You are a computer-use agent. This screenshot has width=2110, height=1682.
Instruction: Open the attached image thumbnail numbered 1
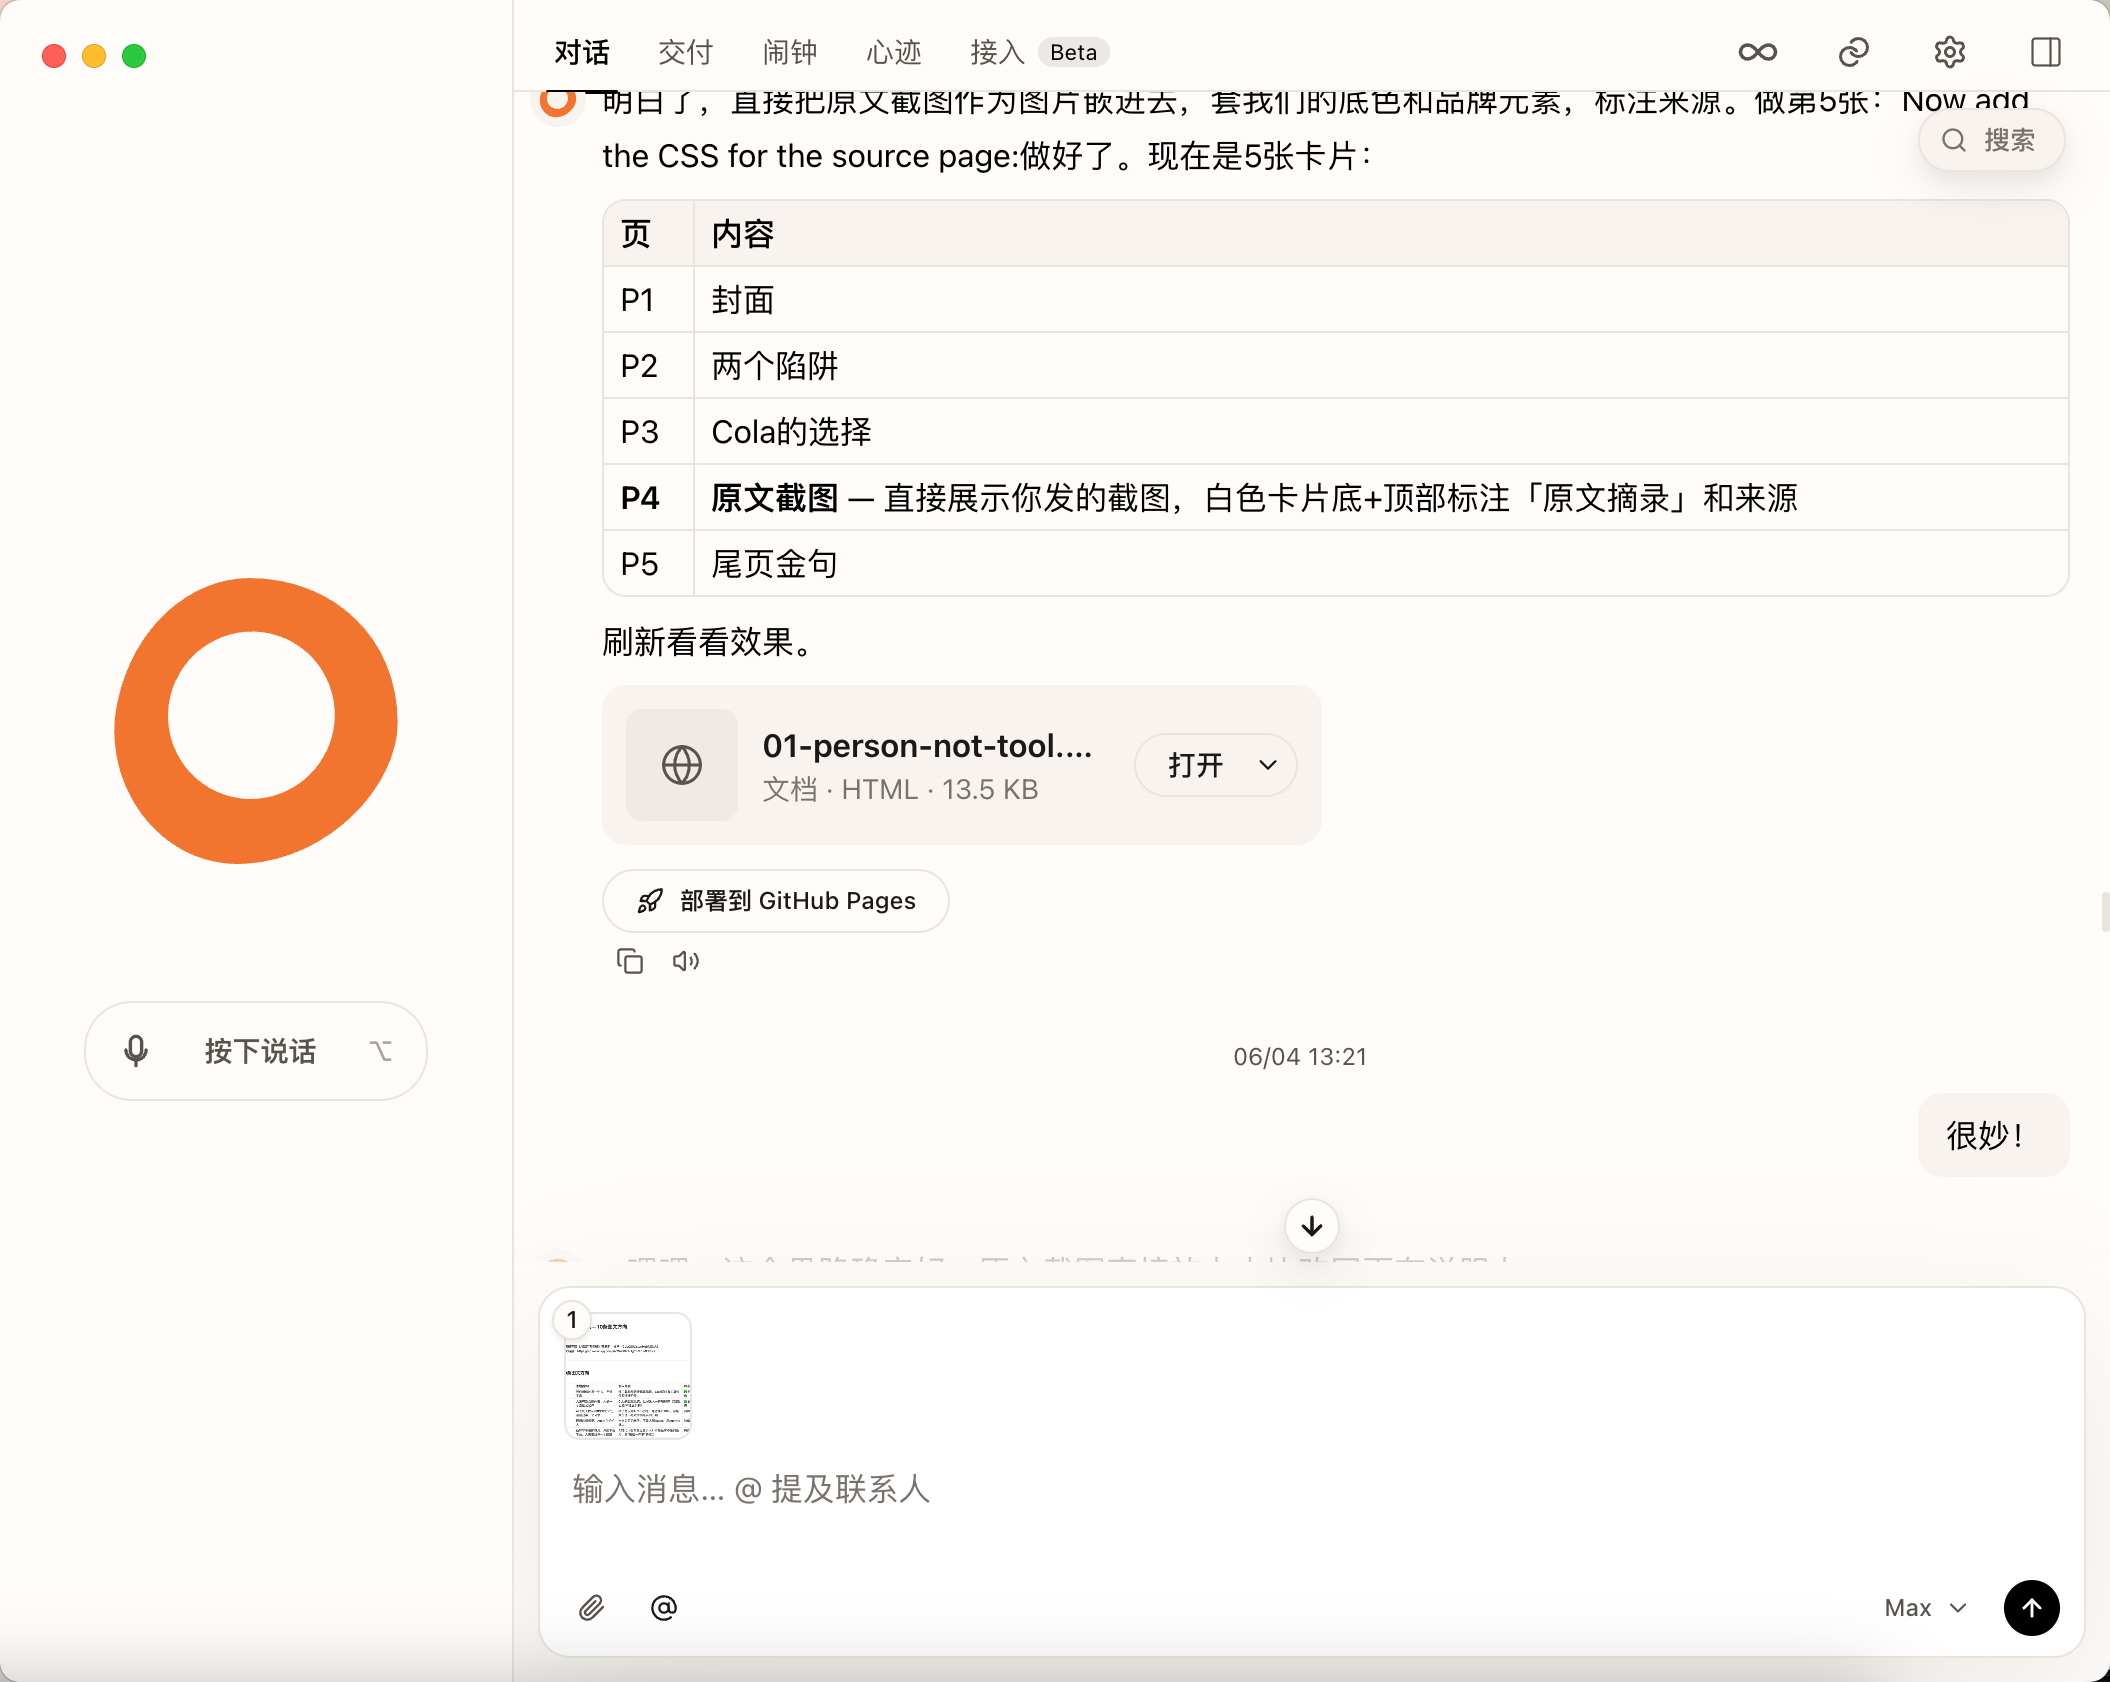[x=628, y=1375]
